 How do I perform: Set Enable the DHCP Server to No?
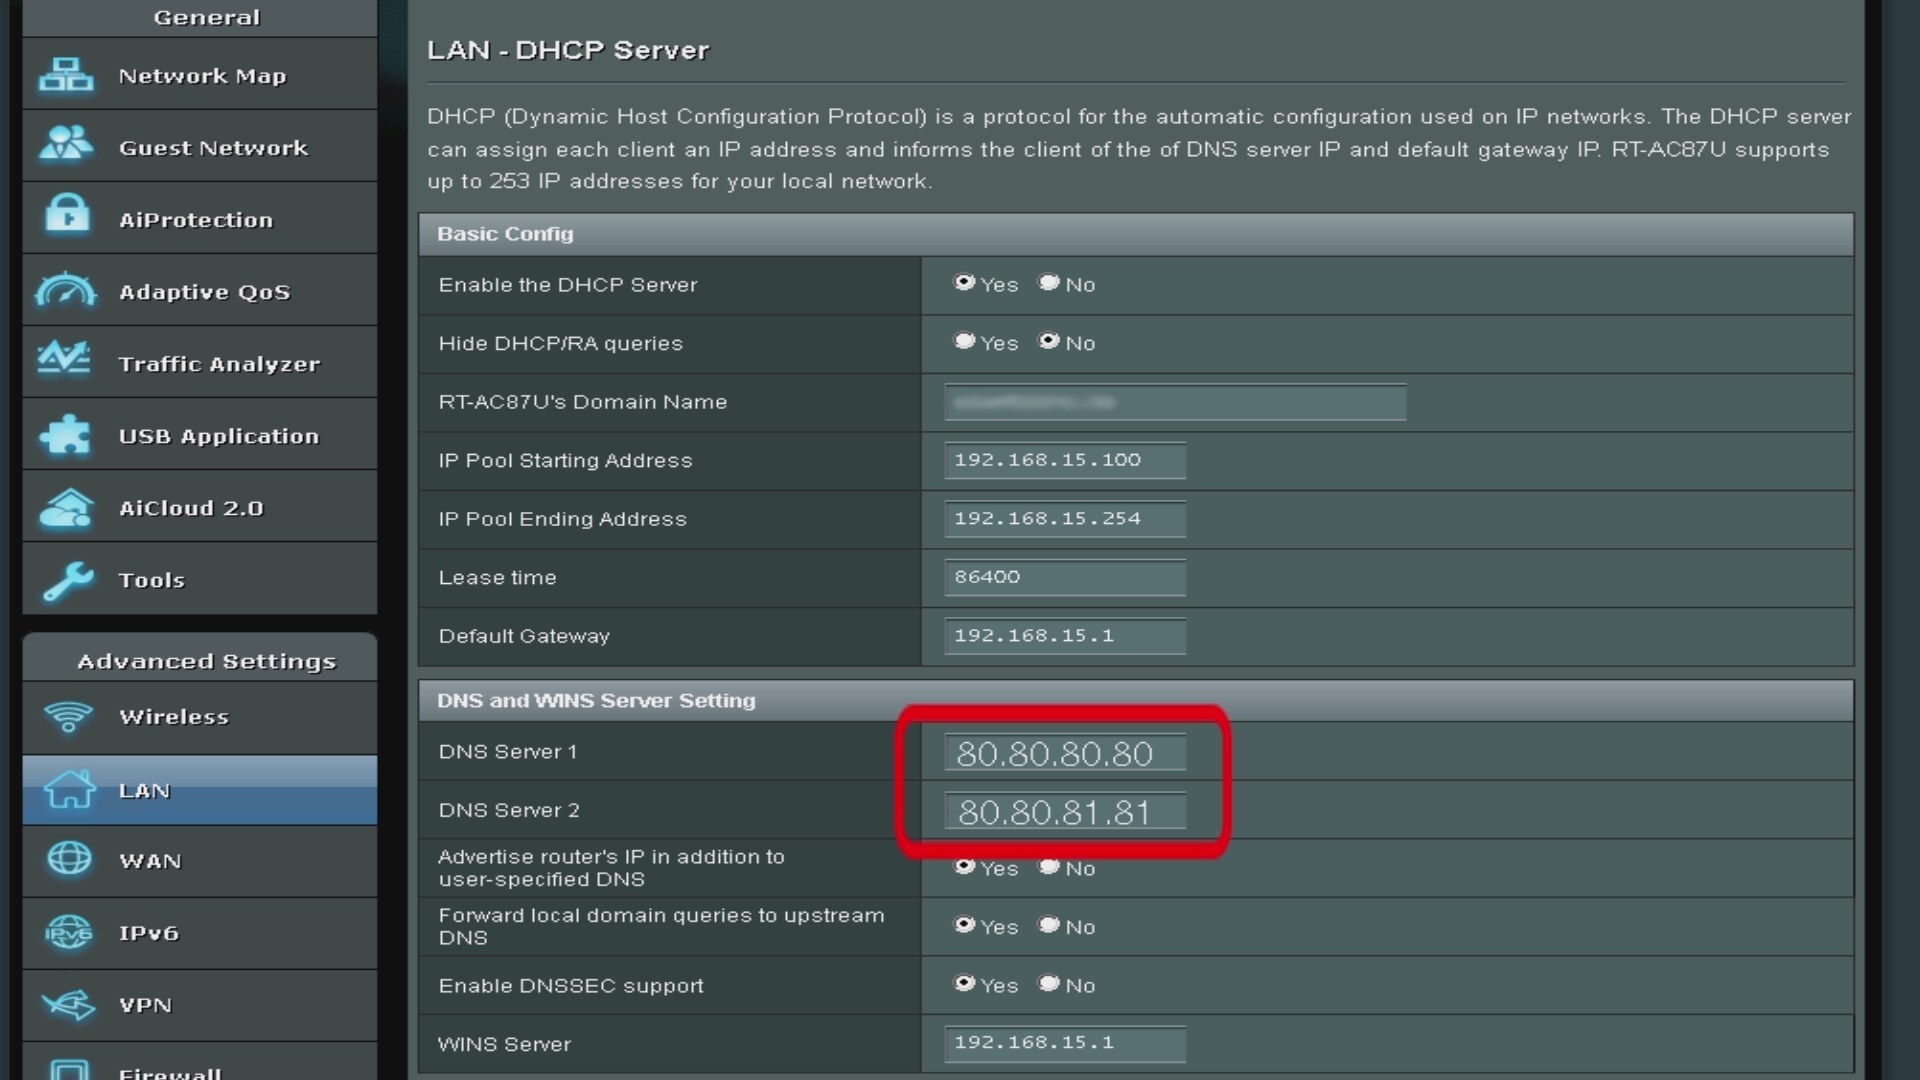[x=1049, y=283]
